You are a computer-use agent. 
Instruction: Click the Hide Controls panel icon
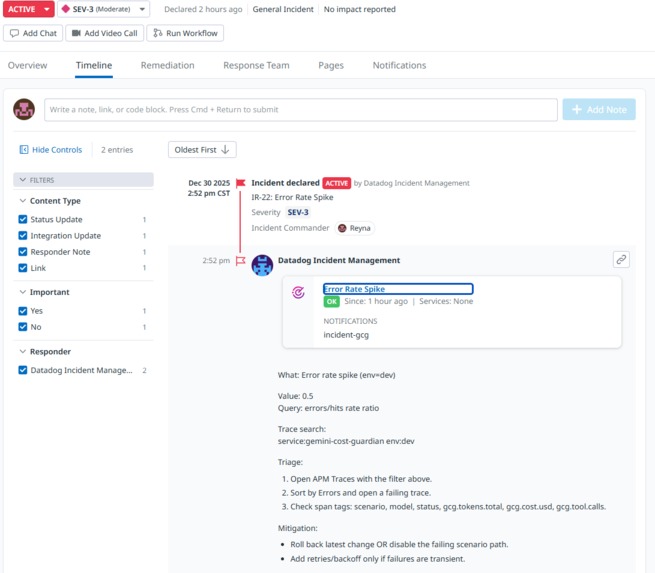(24, 150)
